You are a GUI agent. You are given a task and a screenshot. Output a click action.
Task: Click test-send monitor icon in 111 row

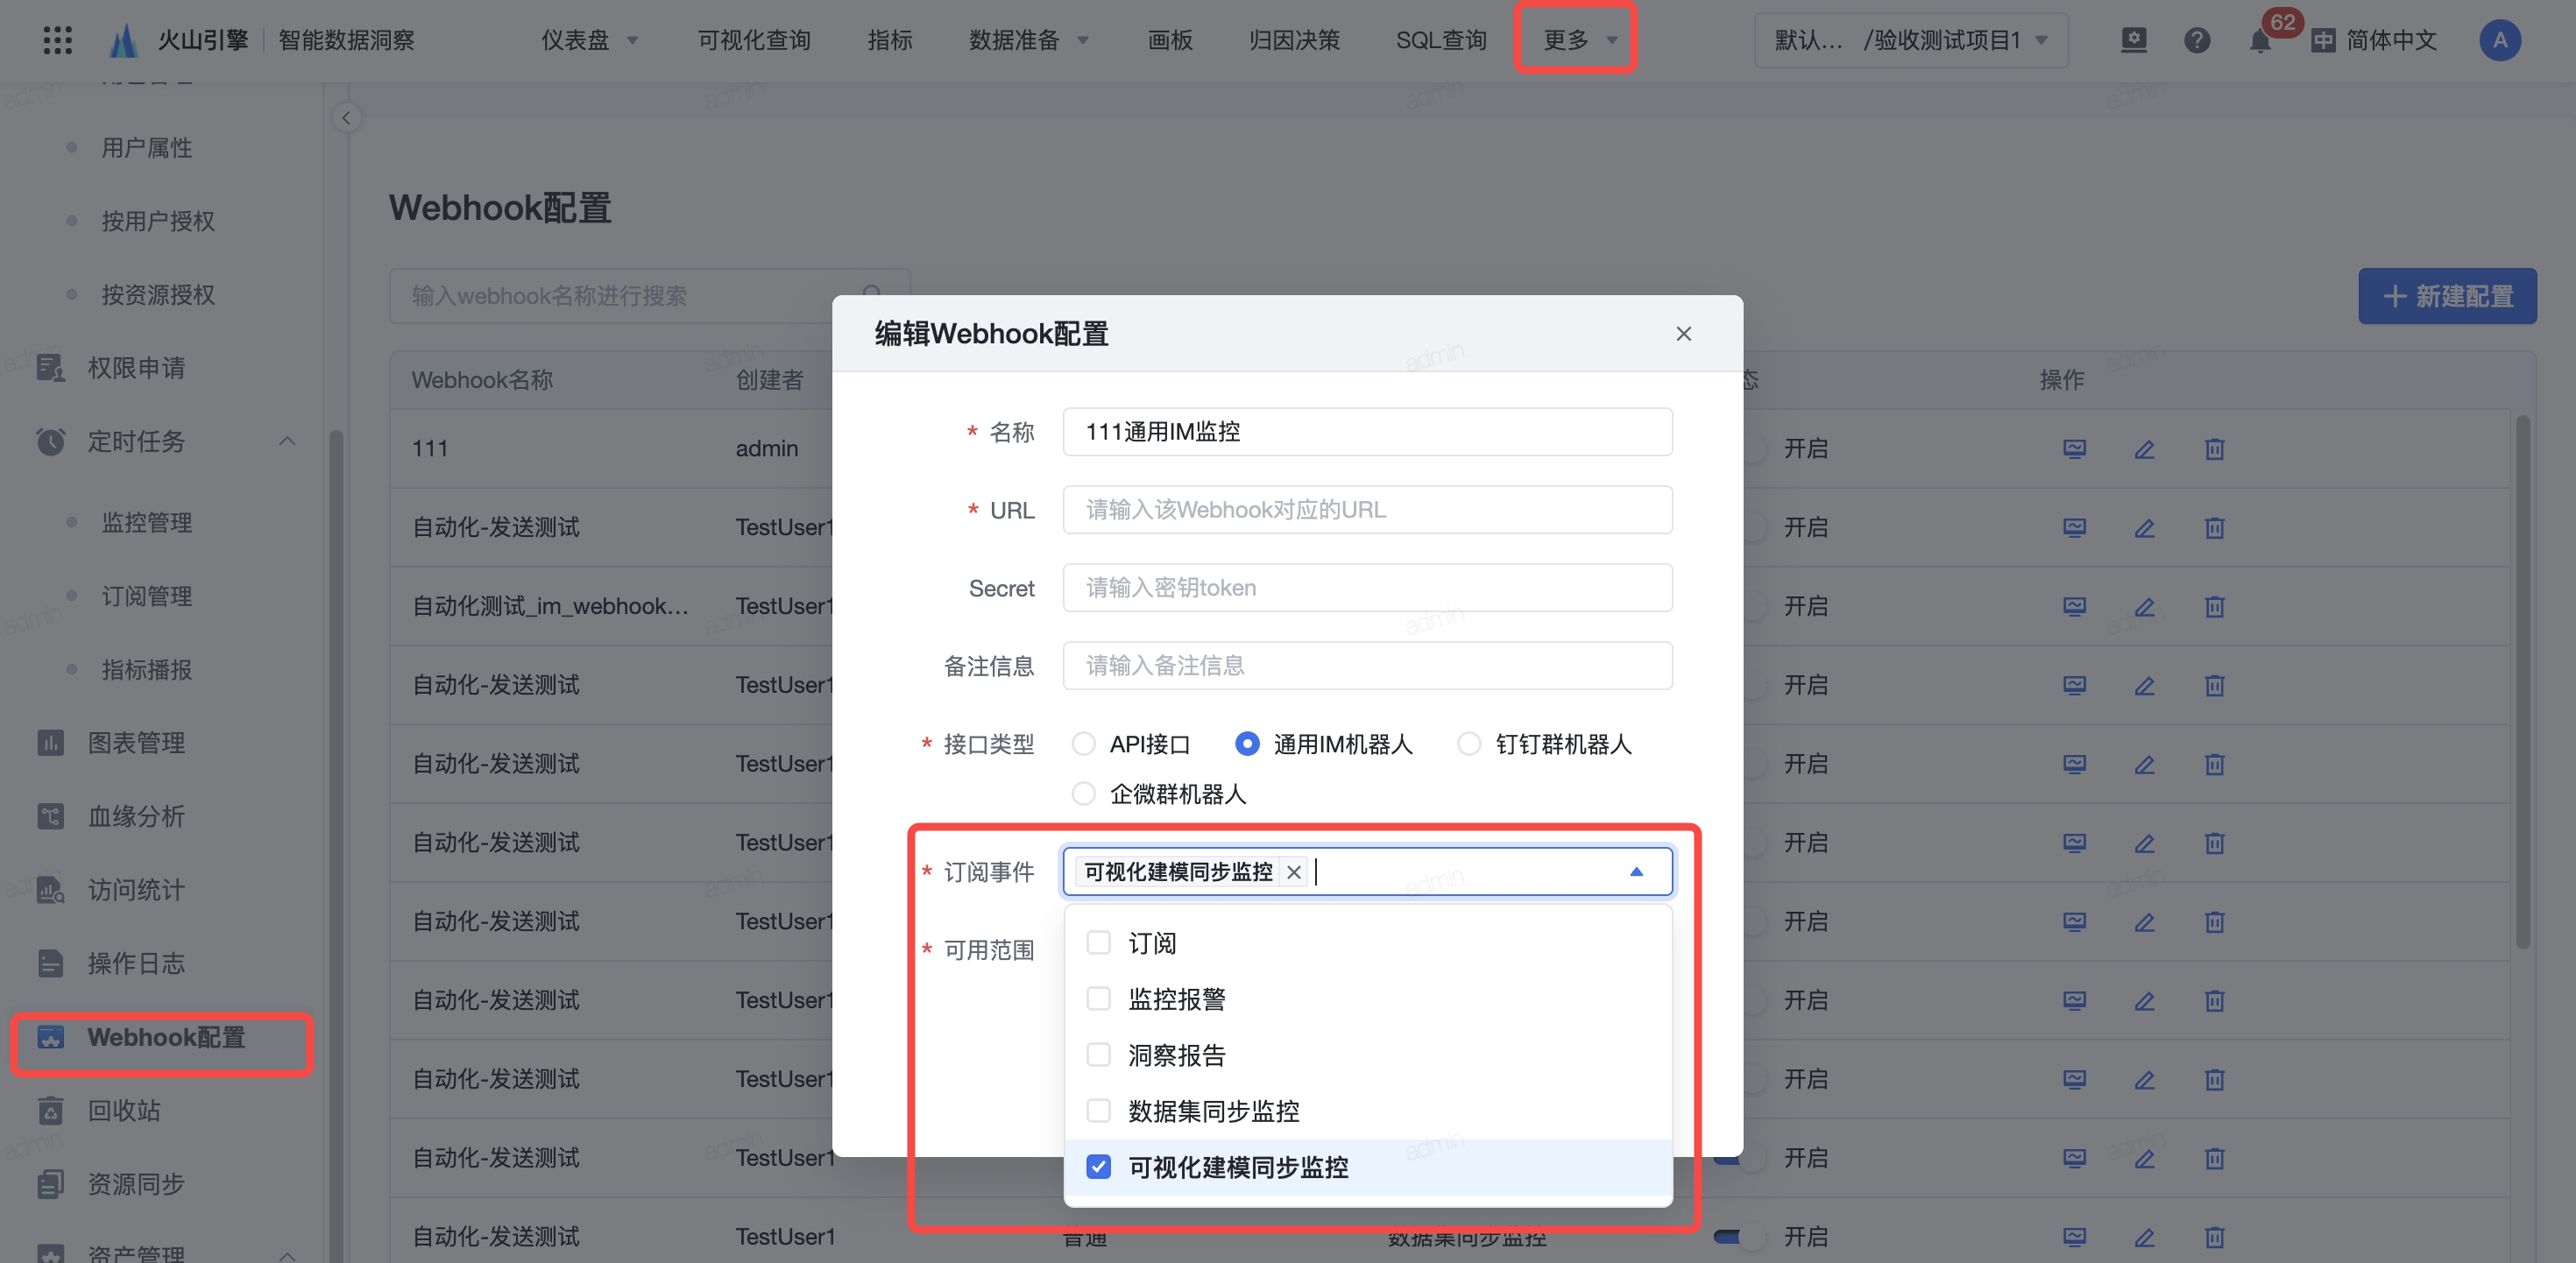point(2074,449)
